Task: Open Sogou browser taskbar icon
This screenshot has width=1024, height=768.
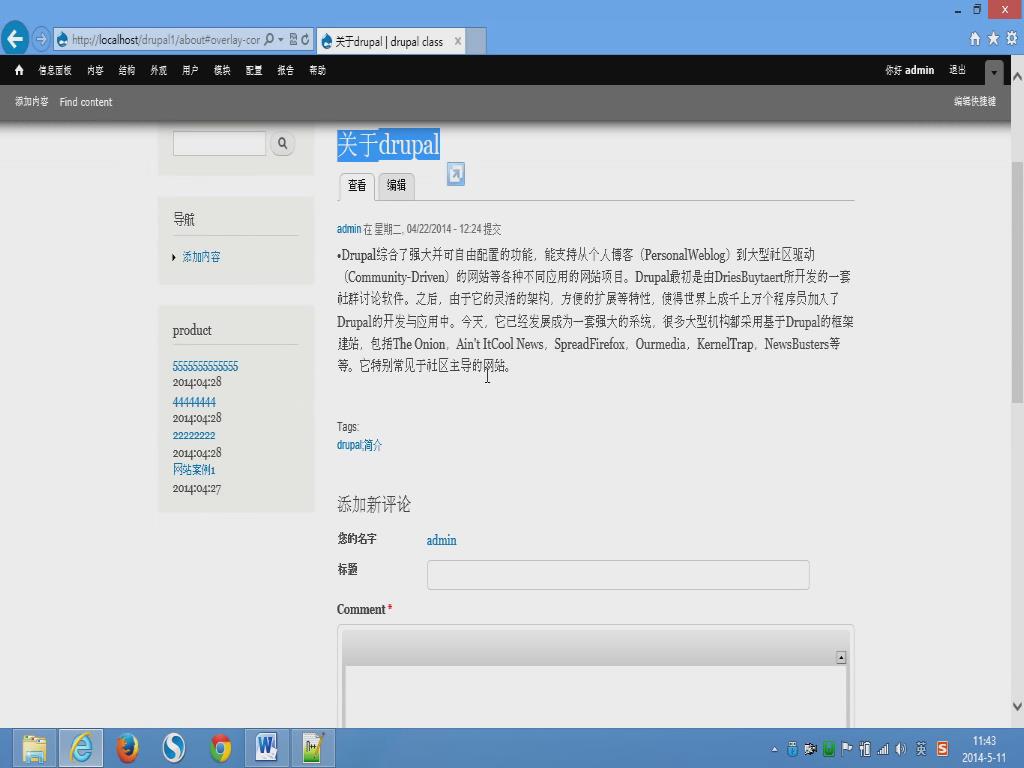Action: (x=174, y=748)
